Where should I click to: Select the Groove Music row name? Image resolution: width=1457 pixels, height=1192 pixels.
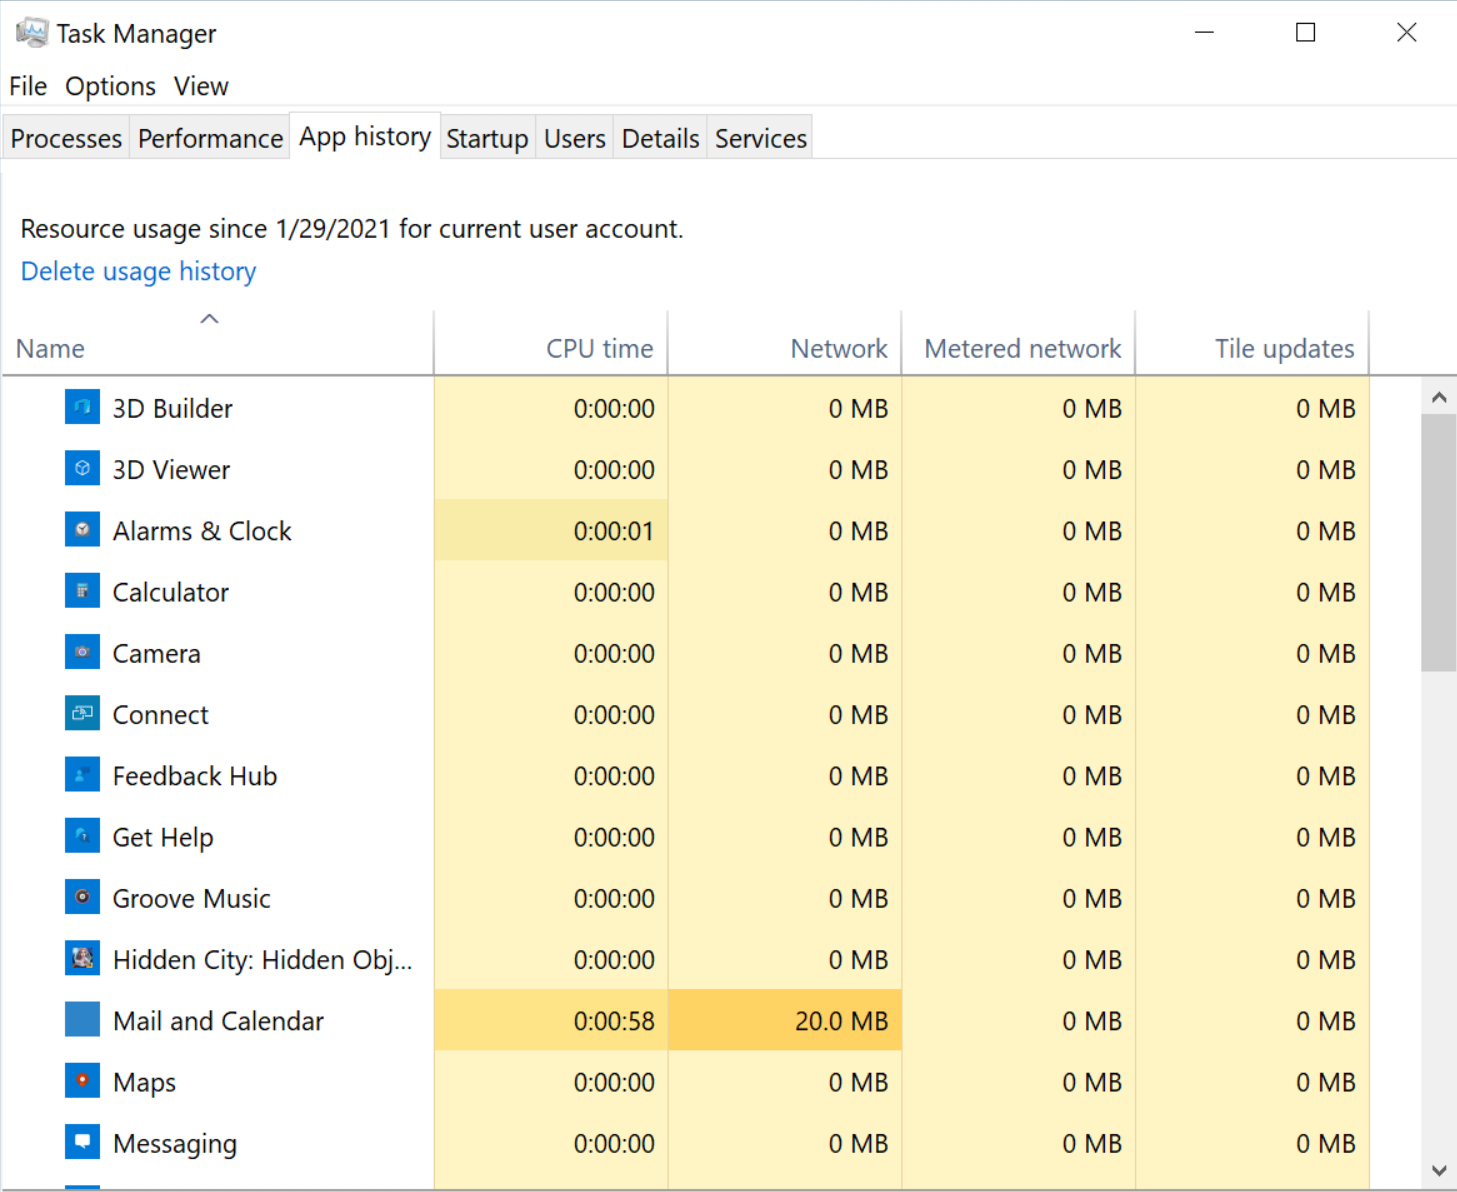pos(191,898)
